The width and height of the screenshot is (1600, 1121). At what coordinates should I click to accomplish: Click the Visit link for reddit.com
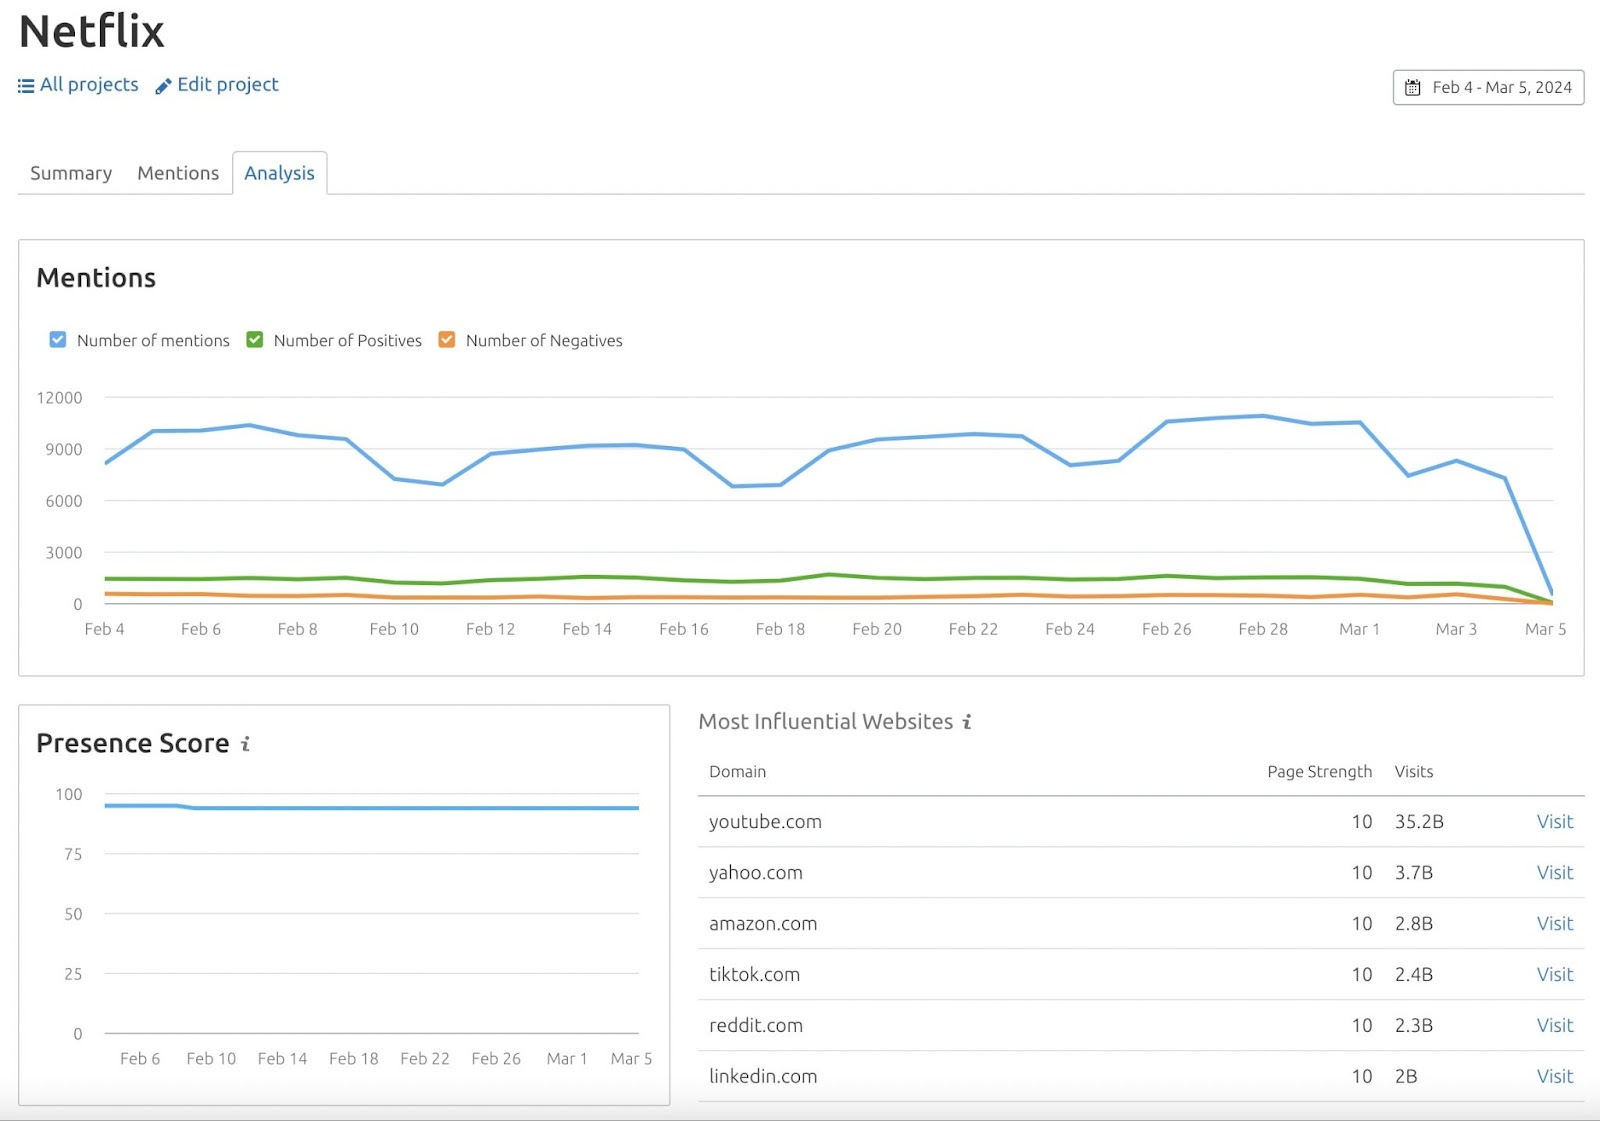[x=1554, y=1025]
